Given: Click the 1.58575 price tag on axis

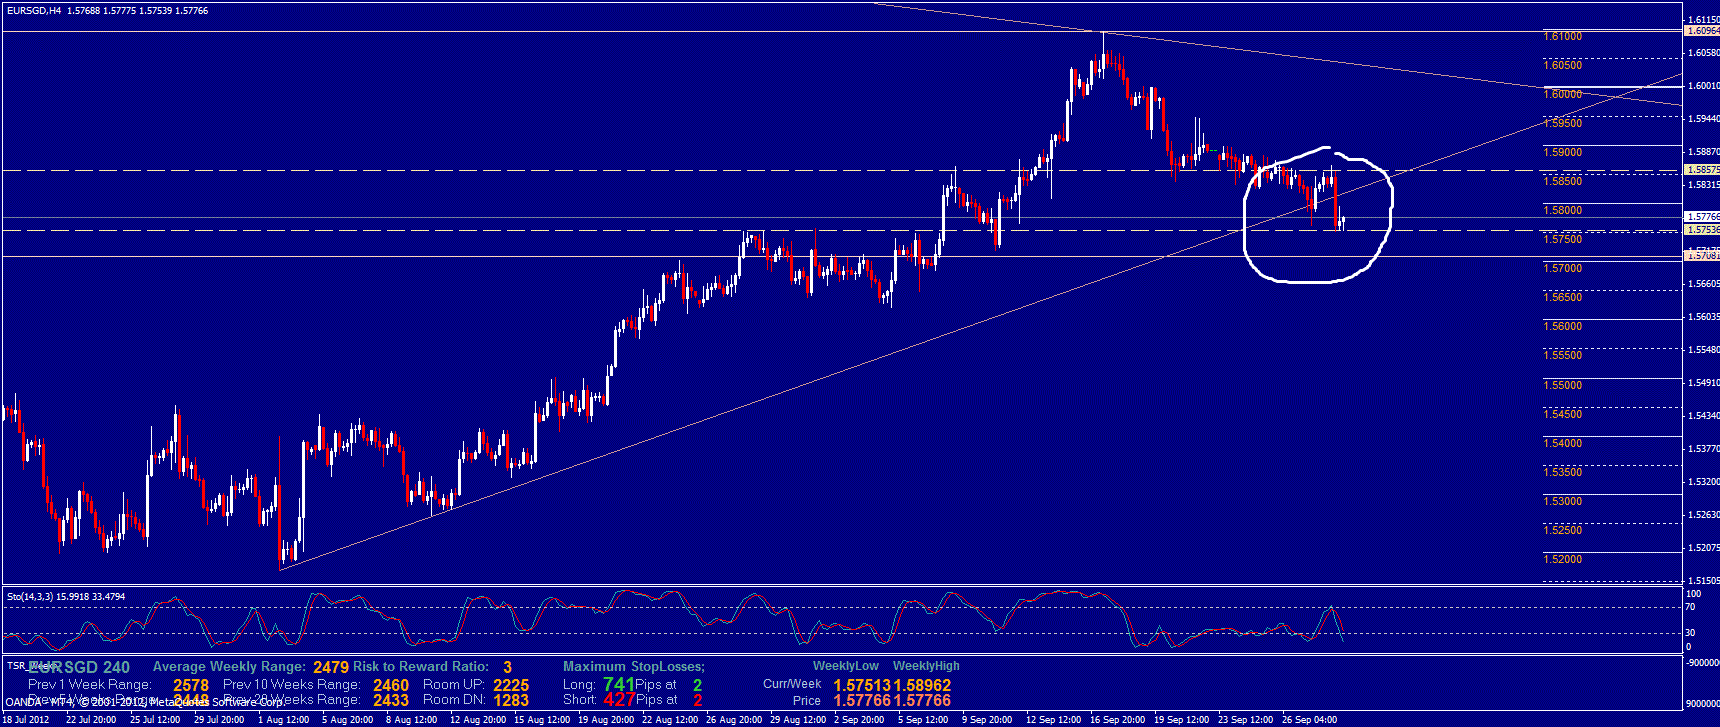Looking at the screenshot, I should [x=1702, y=170].
